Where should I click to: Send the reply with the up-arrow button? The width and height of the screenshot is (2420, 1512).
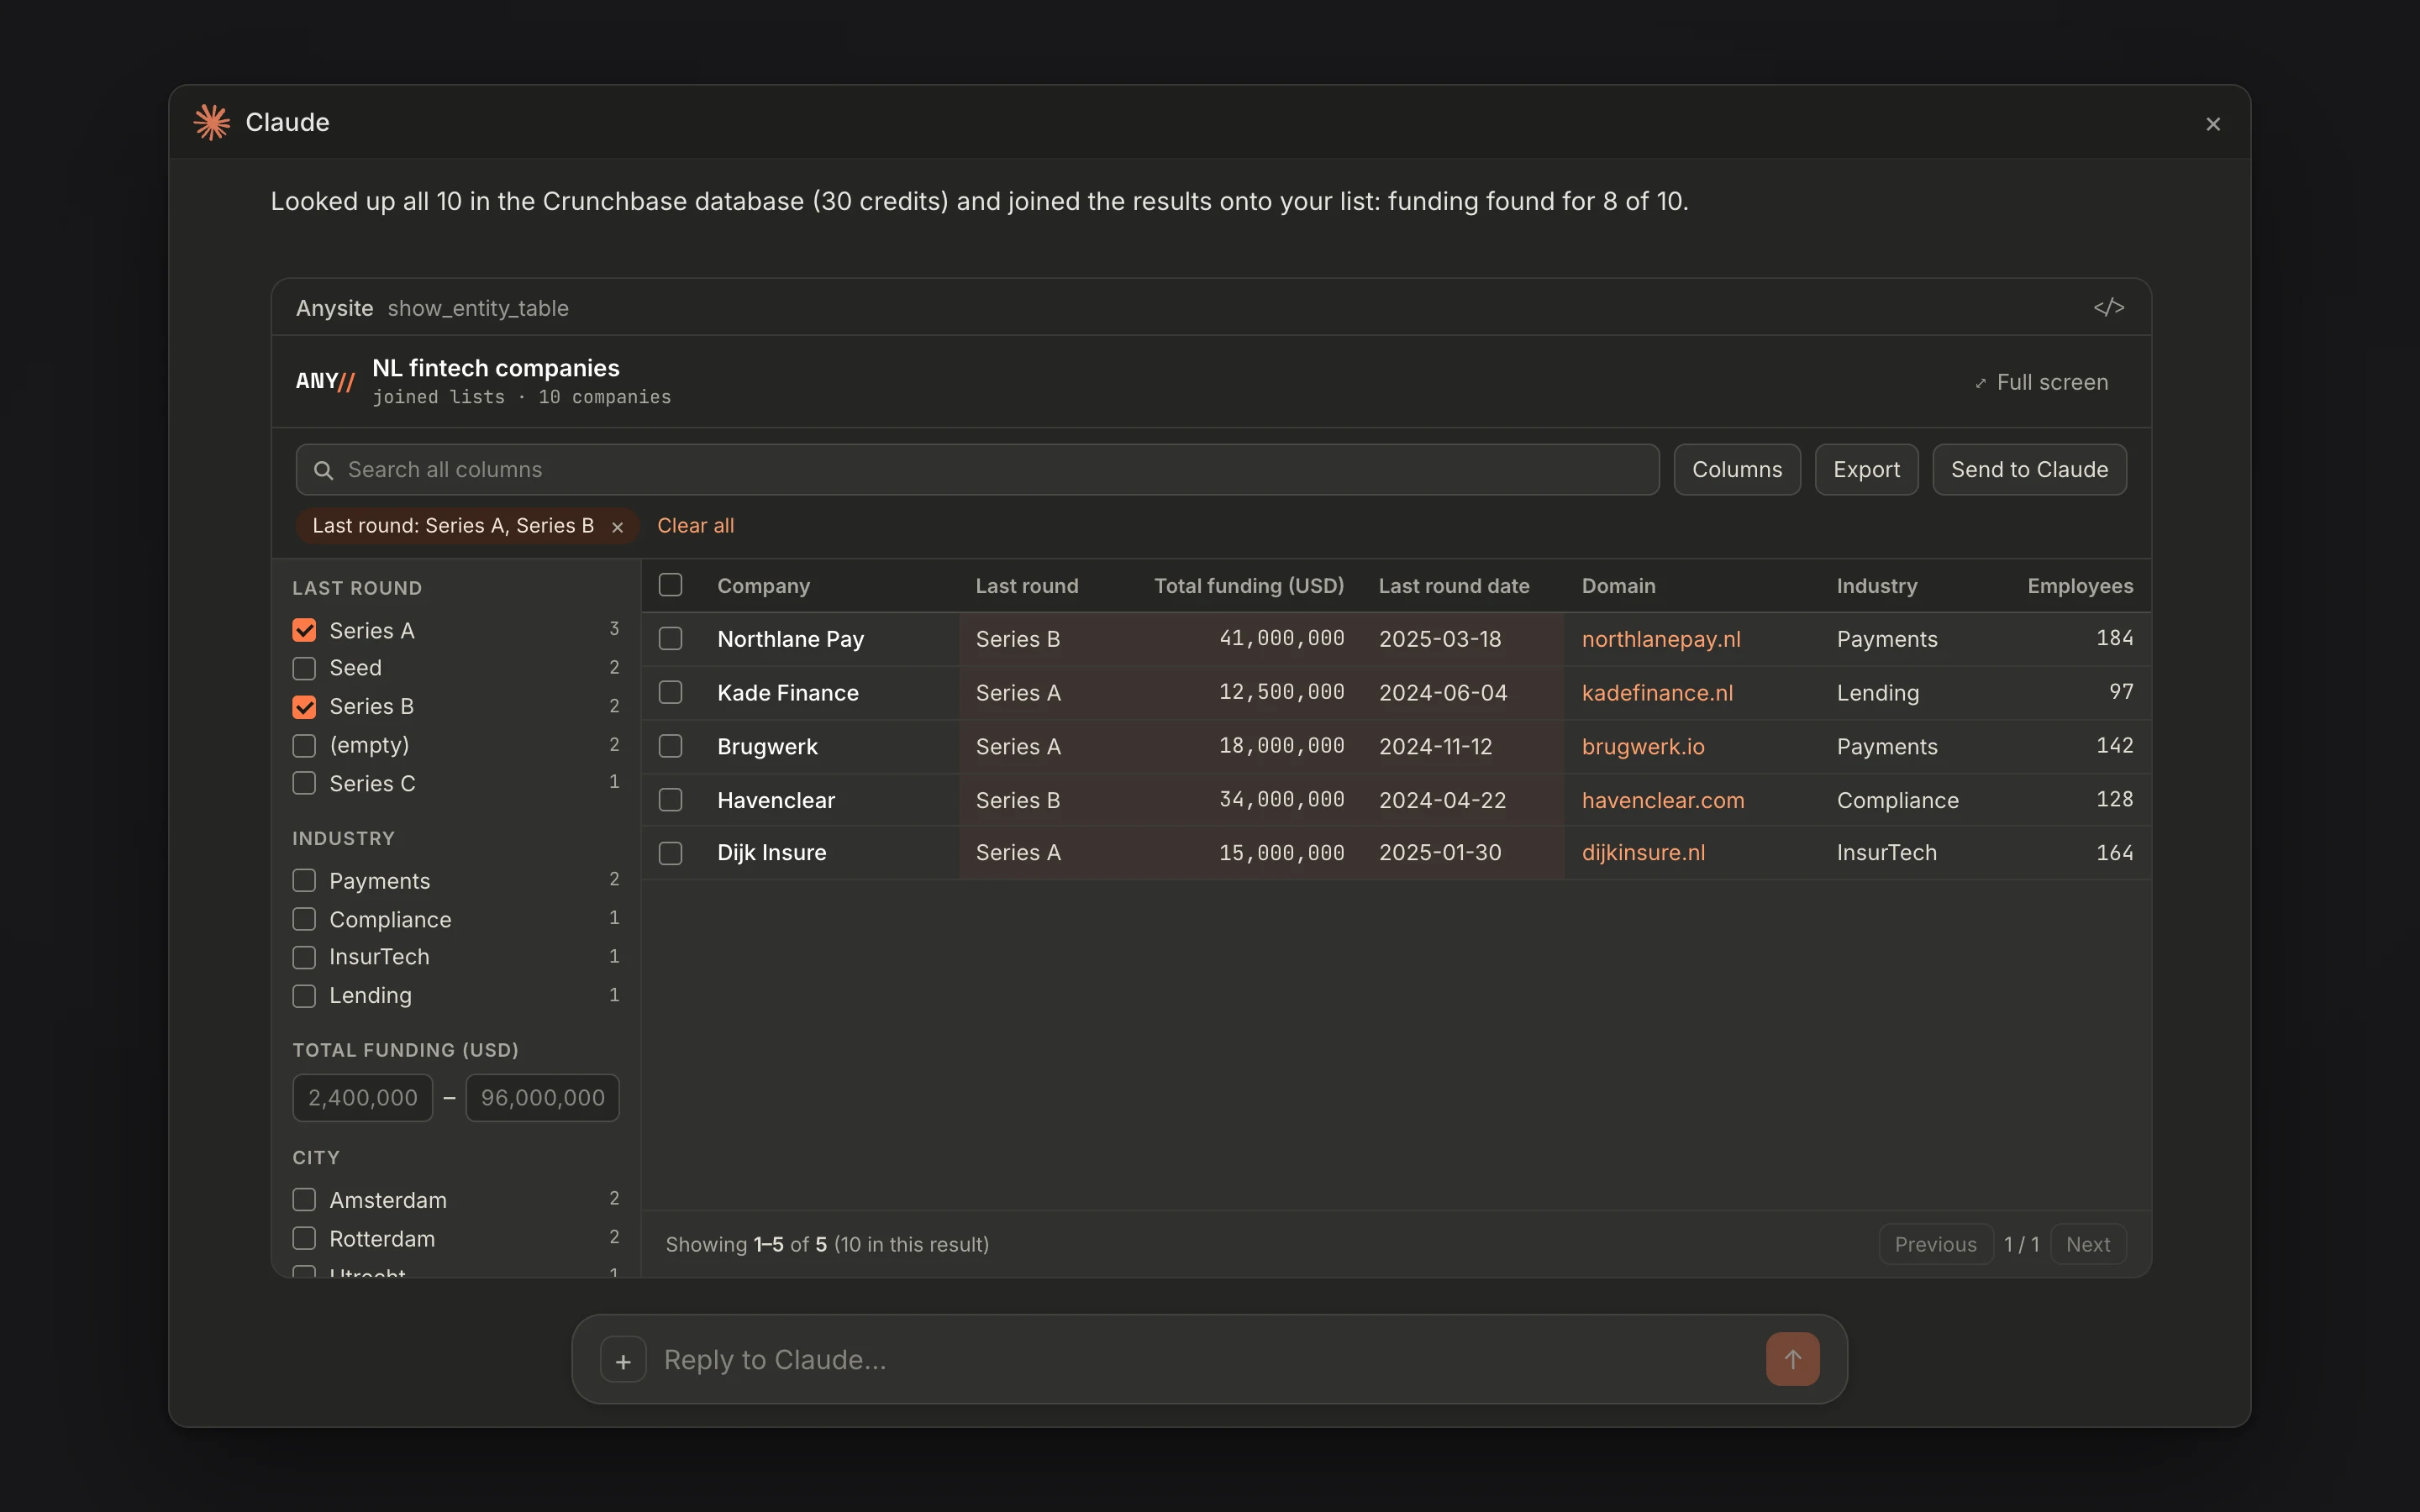click(x=1792, y=1359)
